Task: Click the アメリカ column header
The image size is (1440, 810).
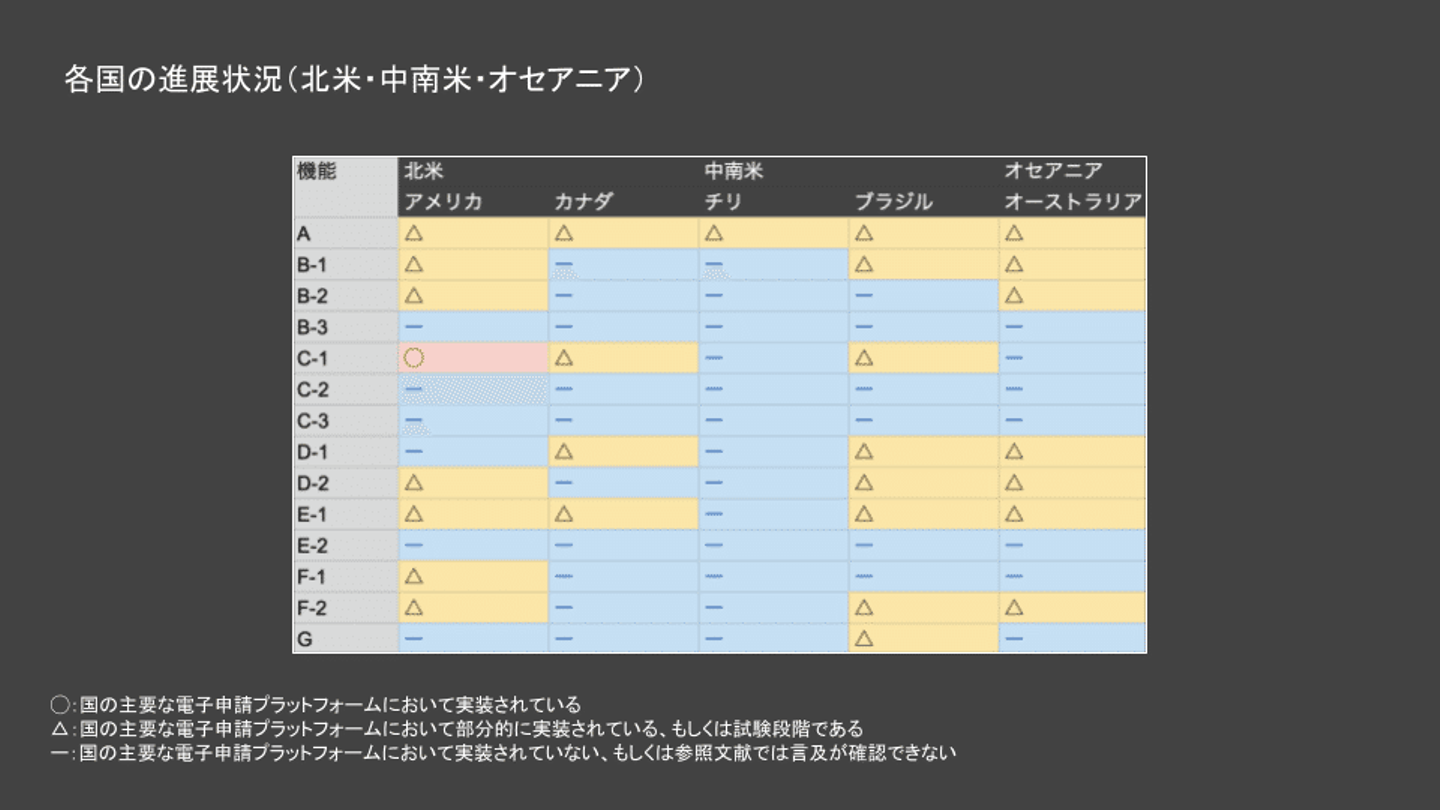Action: coord(443,202)
